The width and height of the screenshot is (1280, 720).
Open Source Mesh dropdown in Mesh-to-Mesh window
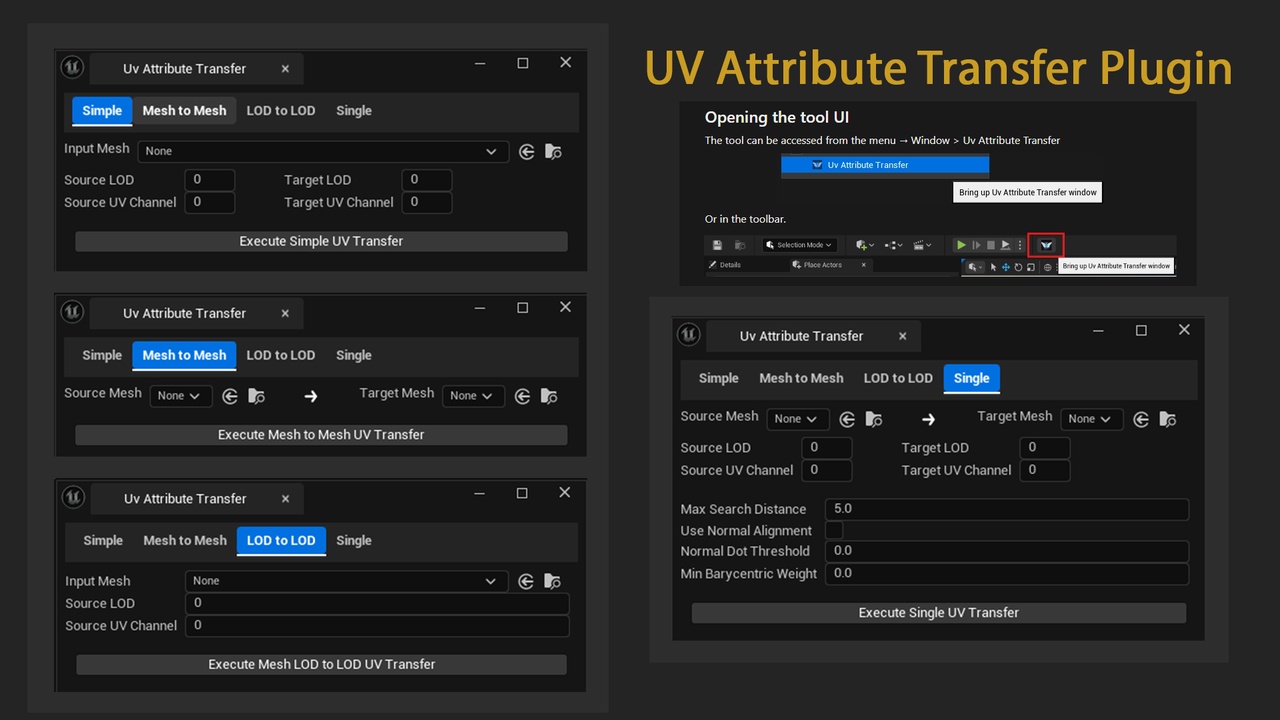181,396
